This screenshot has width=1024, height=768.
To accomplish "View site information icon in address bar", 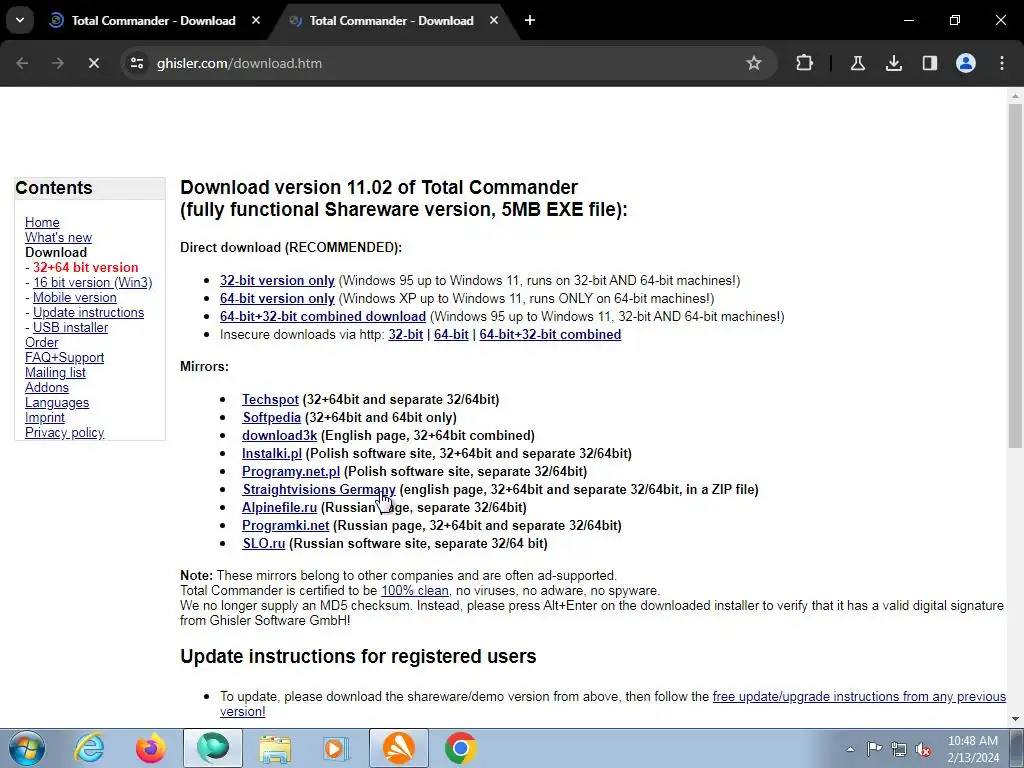I will click(x=137, y=63).
